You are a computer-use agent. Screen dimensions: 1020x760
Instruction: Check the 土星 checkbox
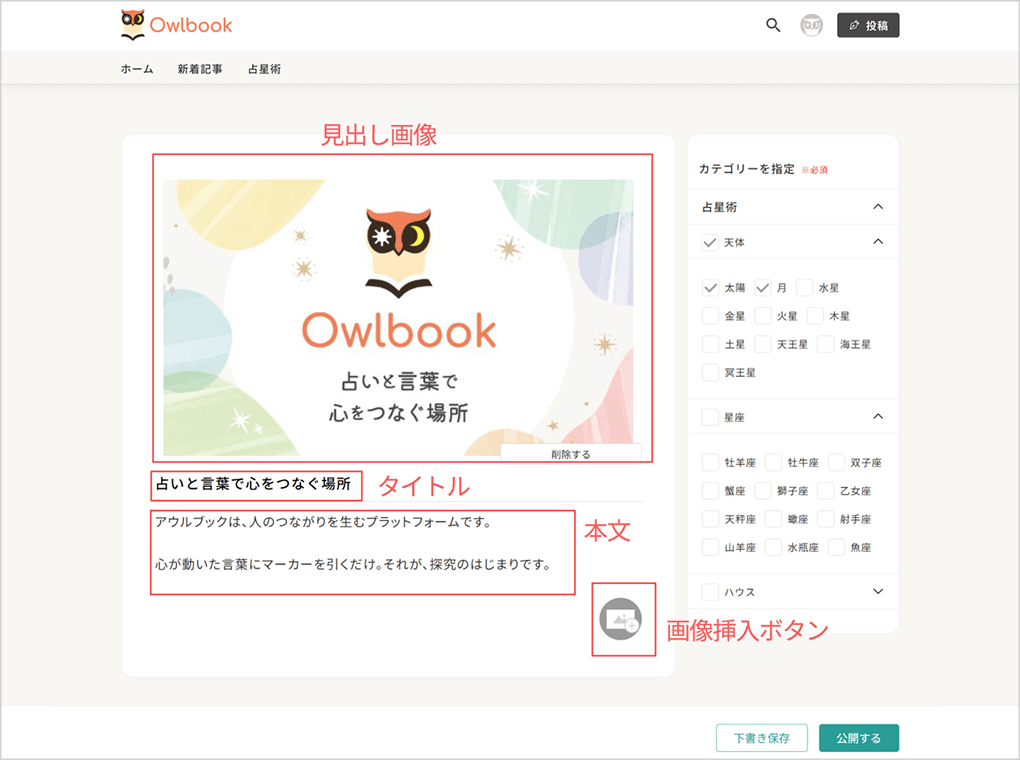pos(710,344)
